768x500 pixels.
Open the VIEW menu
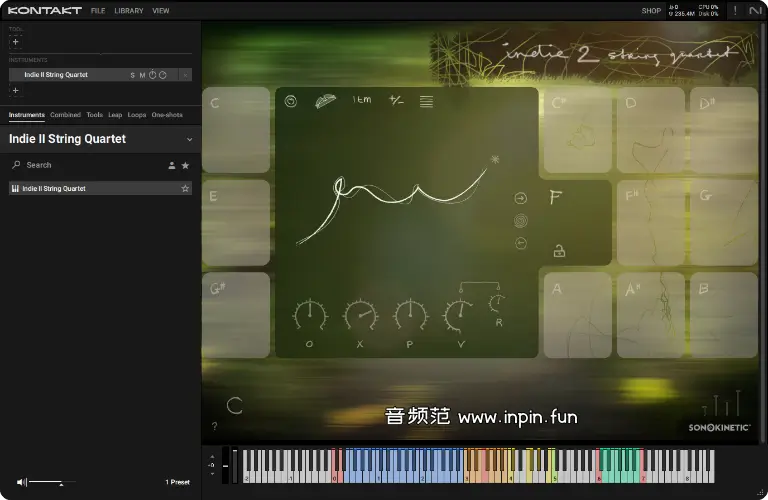[161, 10]
